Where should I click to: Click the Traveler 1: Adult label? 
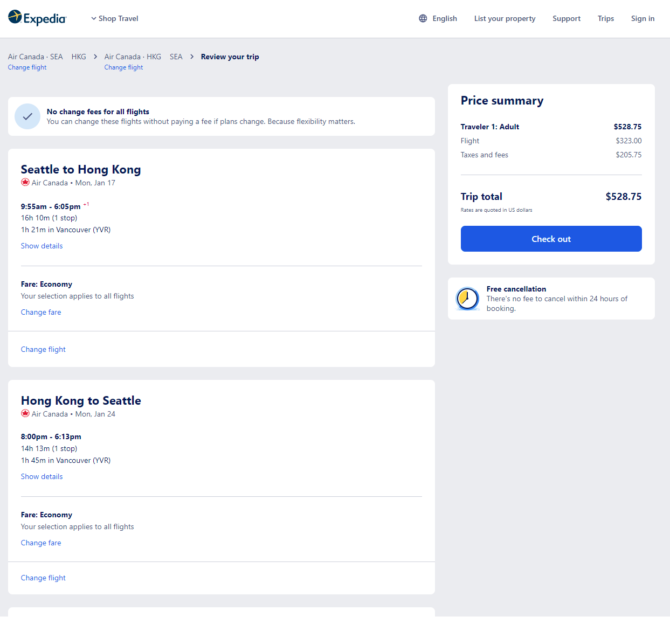[490, 126]
